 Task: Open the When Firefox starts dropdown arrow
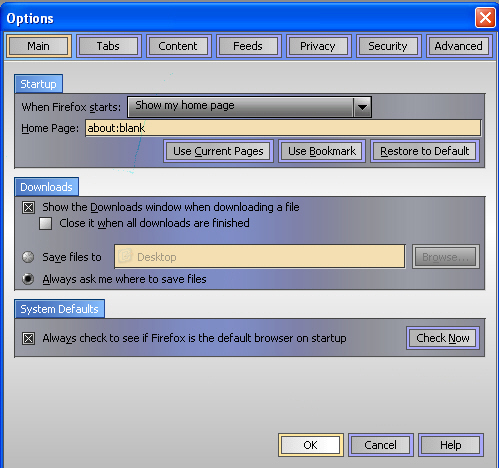362,107
